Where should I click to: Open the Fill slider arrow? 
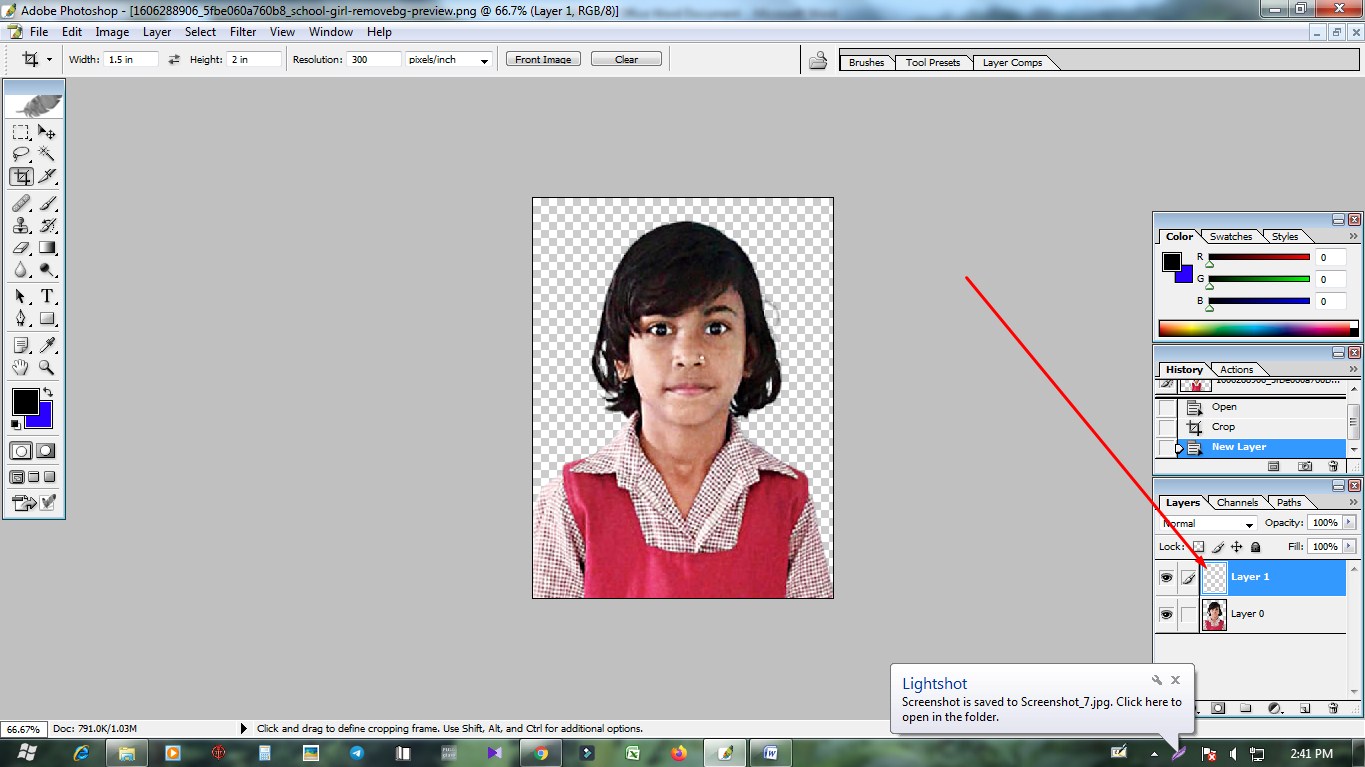click(1349, 547)
